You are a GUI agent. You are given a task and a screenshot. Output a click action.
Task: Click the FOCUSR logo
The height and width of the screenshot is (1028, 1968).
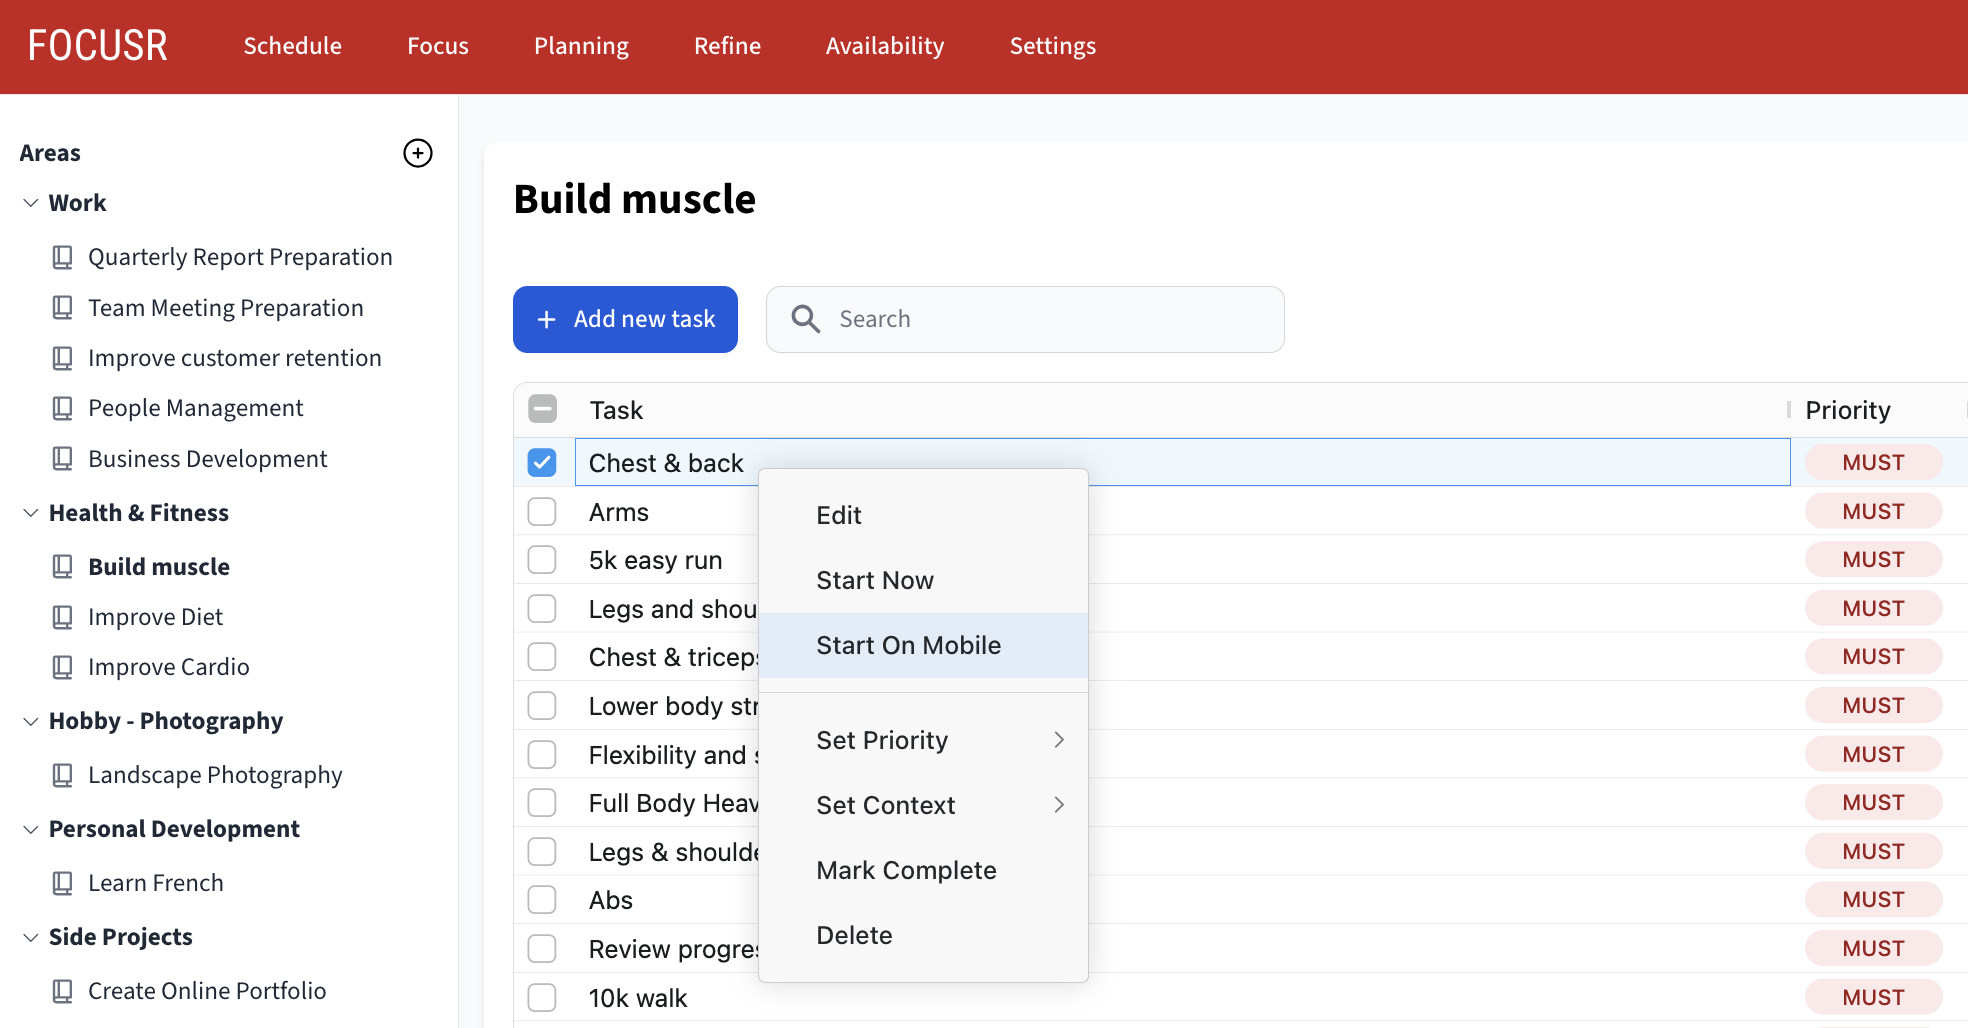pyautogui.click(x=96, y=45)
